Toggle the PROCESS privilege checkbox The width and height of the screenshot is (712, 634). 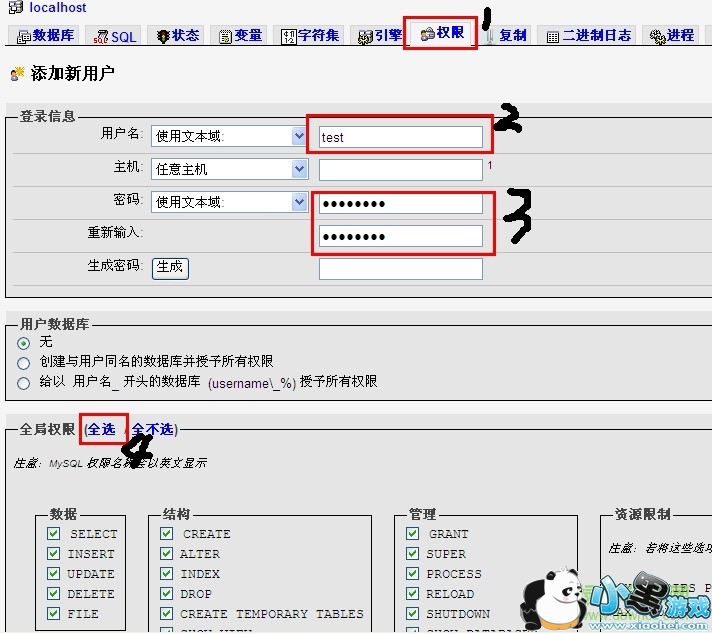tap(413, 573)
